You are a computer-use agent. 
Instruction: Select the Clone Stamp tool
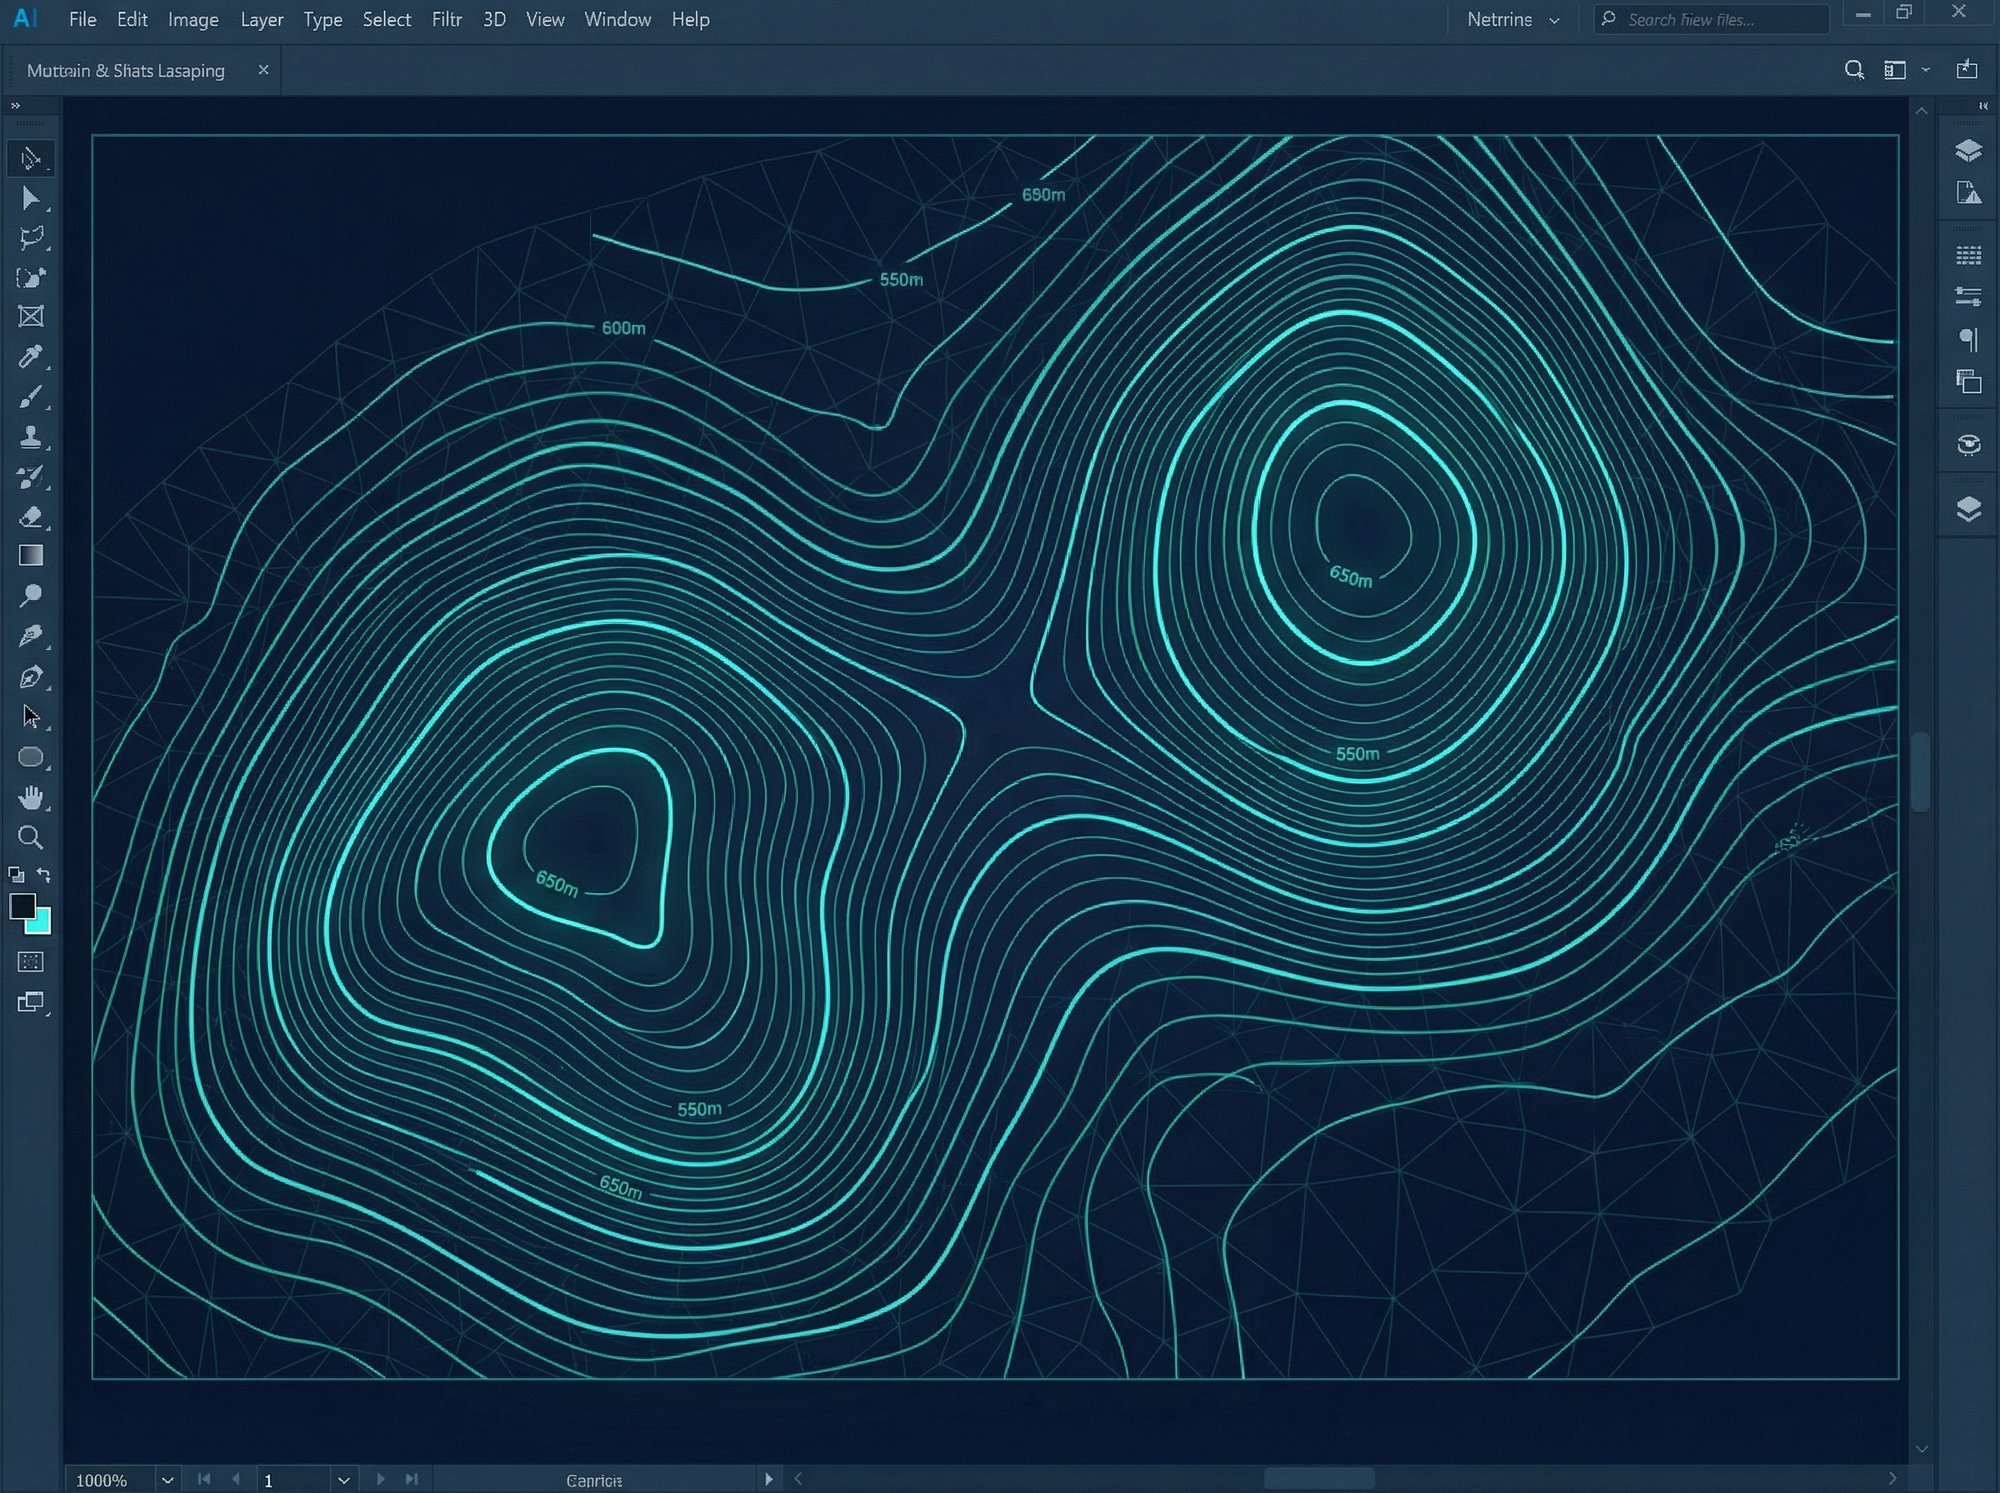tap(31, 437)
